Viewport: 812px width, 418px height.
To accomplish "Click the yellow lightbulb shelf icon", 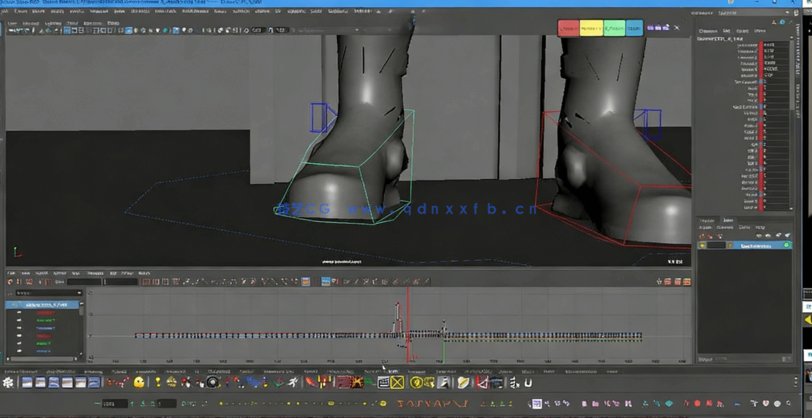I will click(157, 383).
